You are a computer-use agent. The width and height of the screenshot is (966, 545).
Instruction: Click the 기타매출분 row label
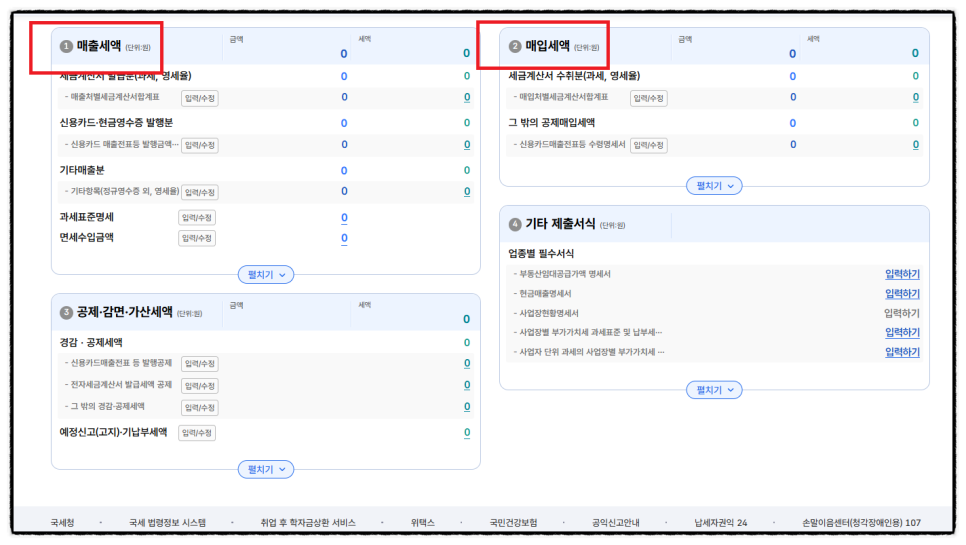click(x=82, y=170)
